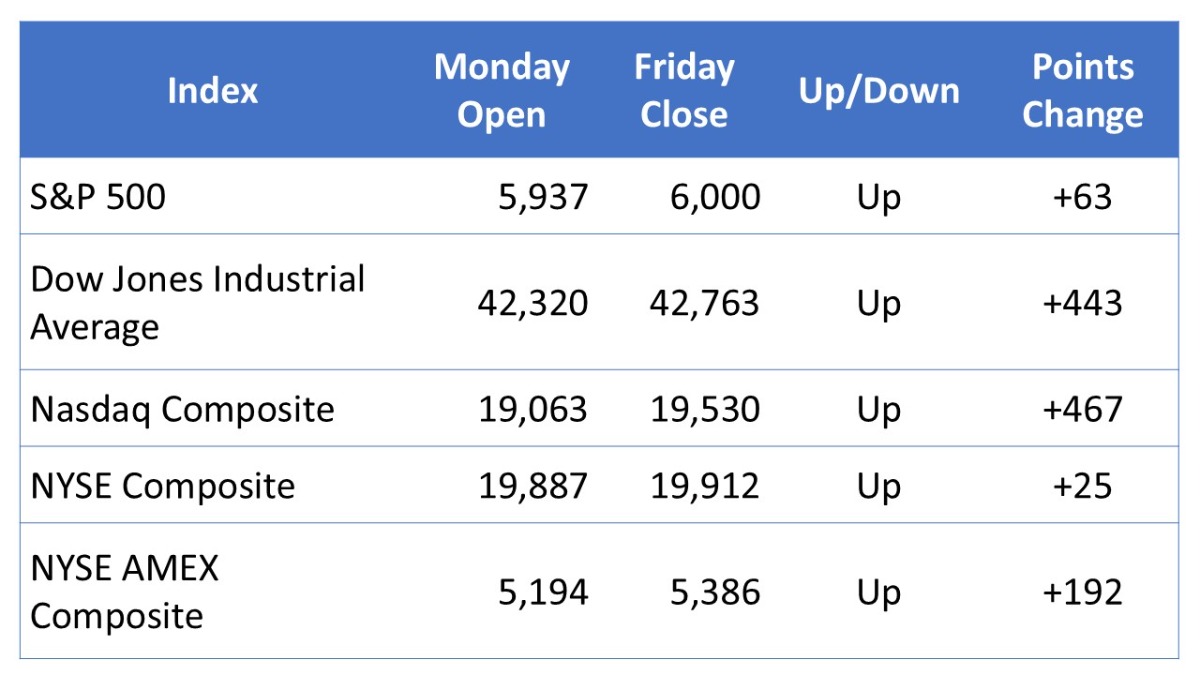Click the Points Change column header

[1082, 91]
